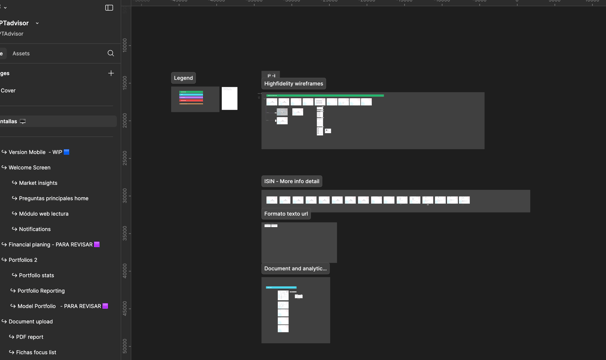
Task: Click link arrow icon beside Portfolios 2
Action: [4, 260]
